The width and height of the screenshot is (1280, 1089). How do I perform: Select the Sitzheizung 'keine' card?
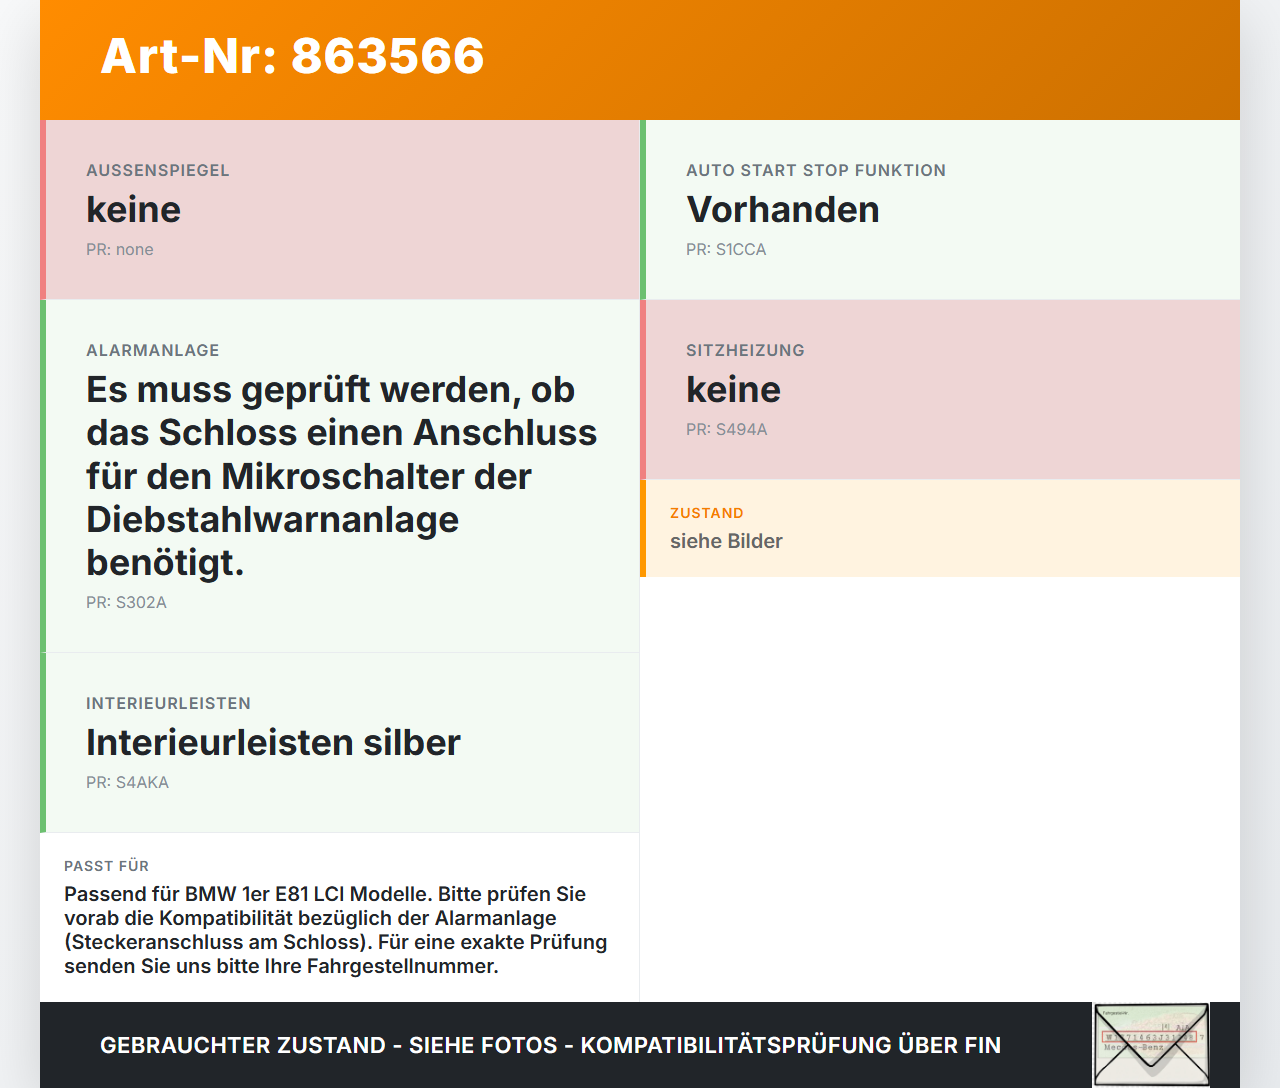click(x=940, y=390)
